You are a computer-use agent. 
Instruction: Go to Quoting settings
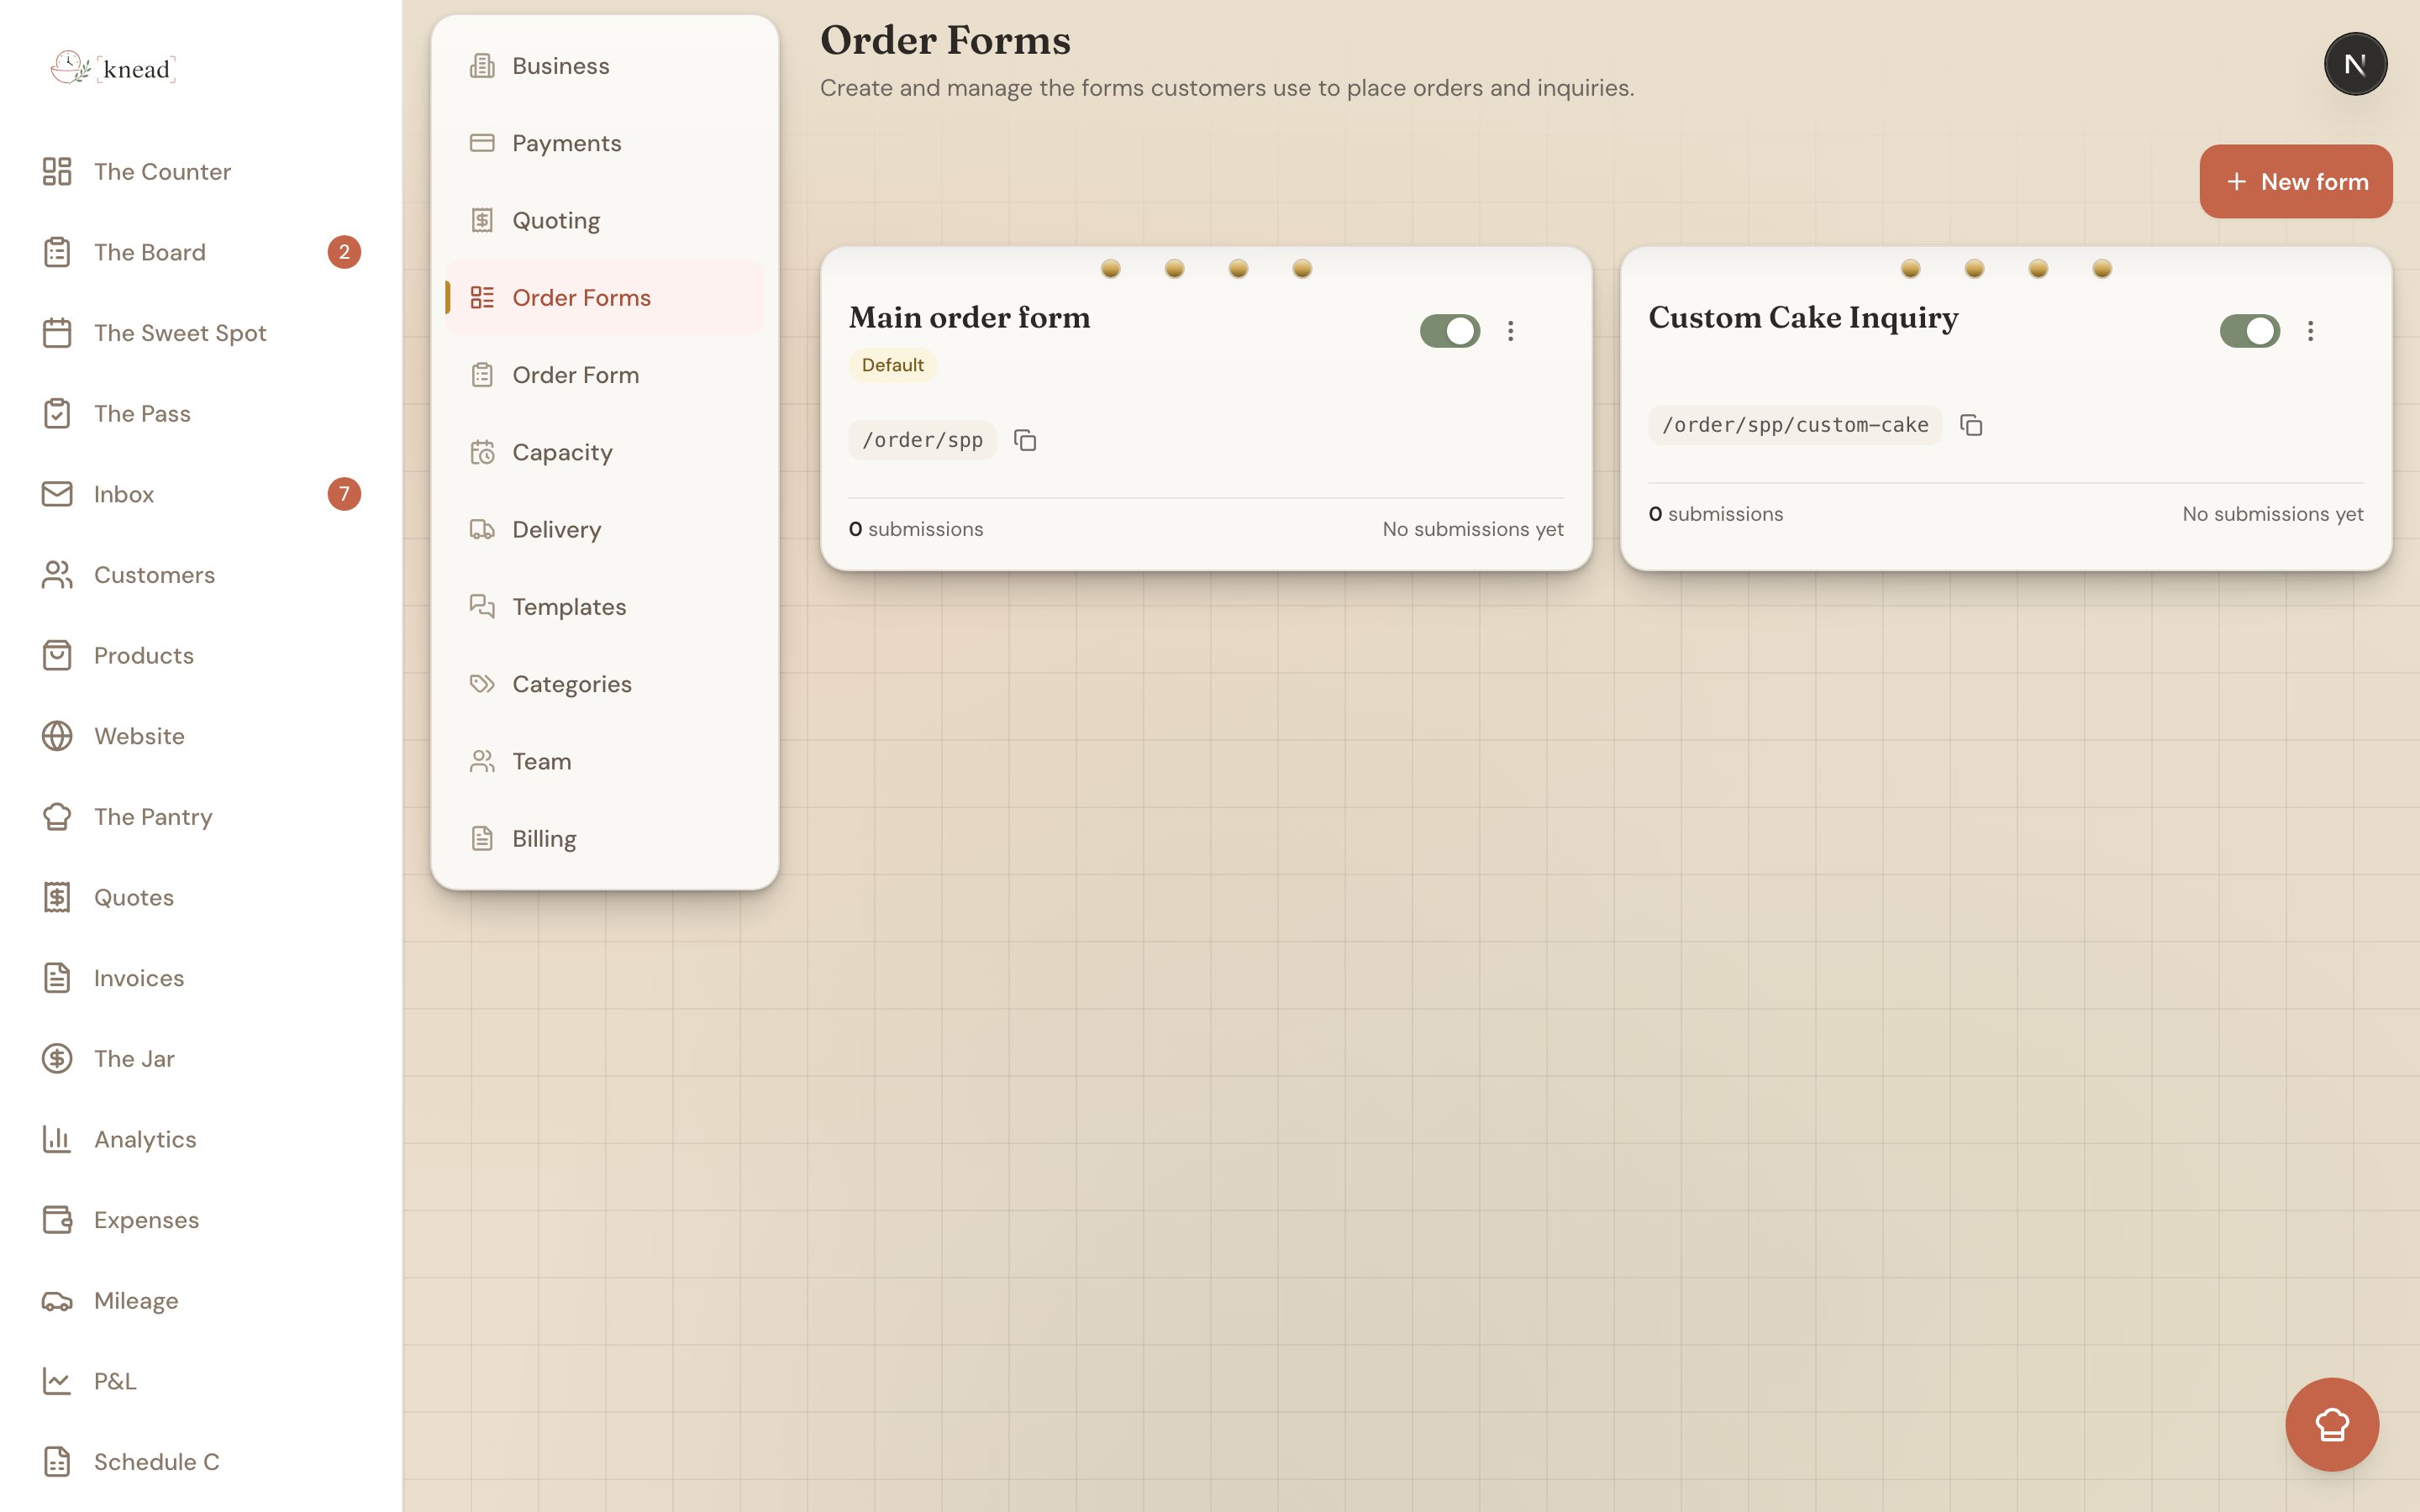click(x=605, y=220)
